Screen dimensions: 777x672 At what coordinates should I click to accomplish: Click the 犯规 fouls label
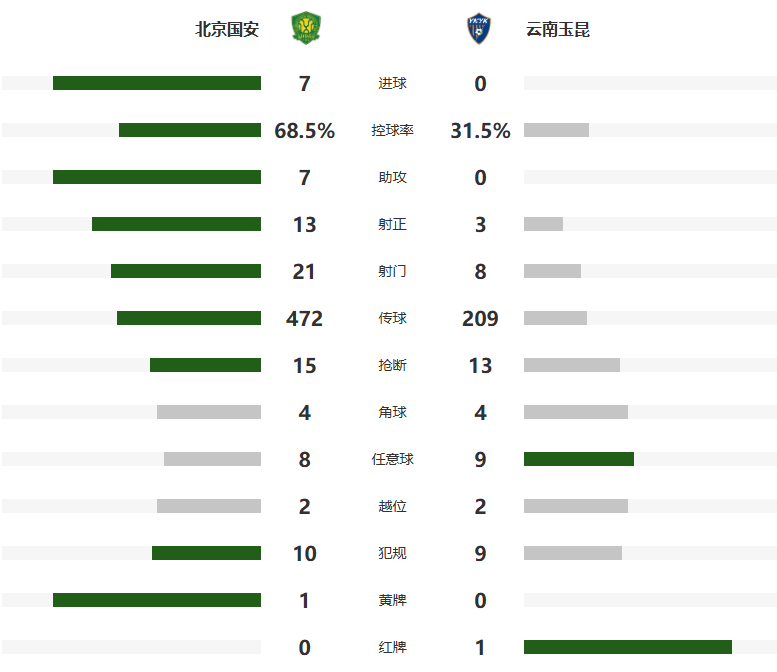tap(392, 553)
